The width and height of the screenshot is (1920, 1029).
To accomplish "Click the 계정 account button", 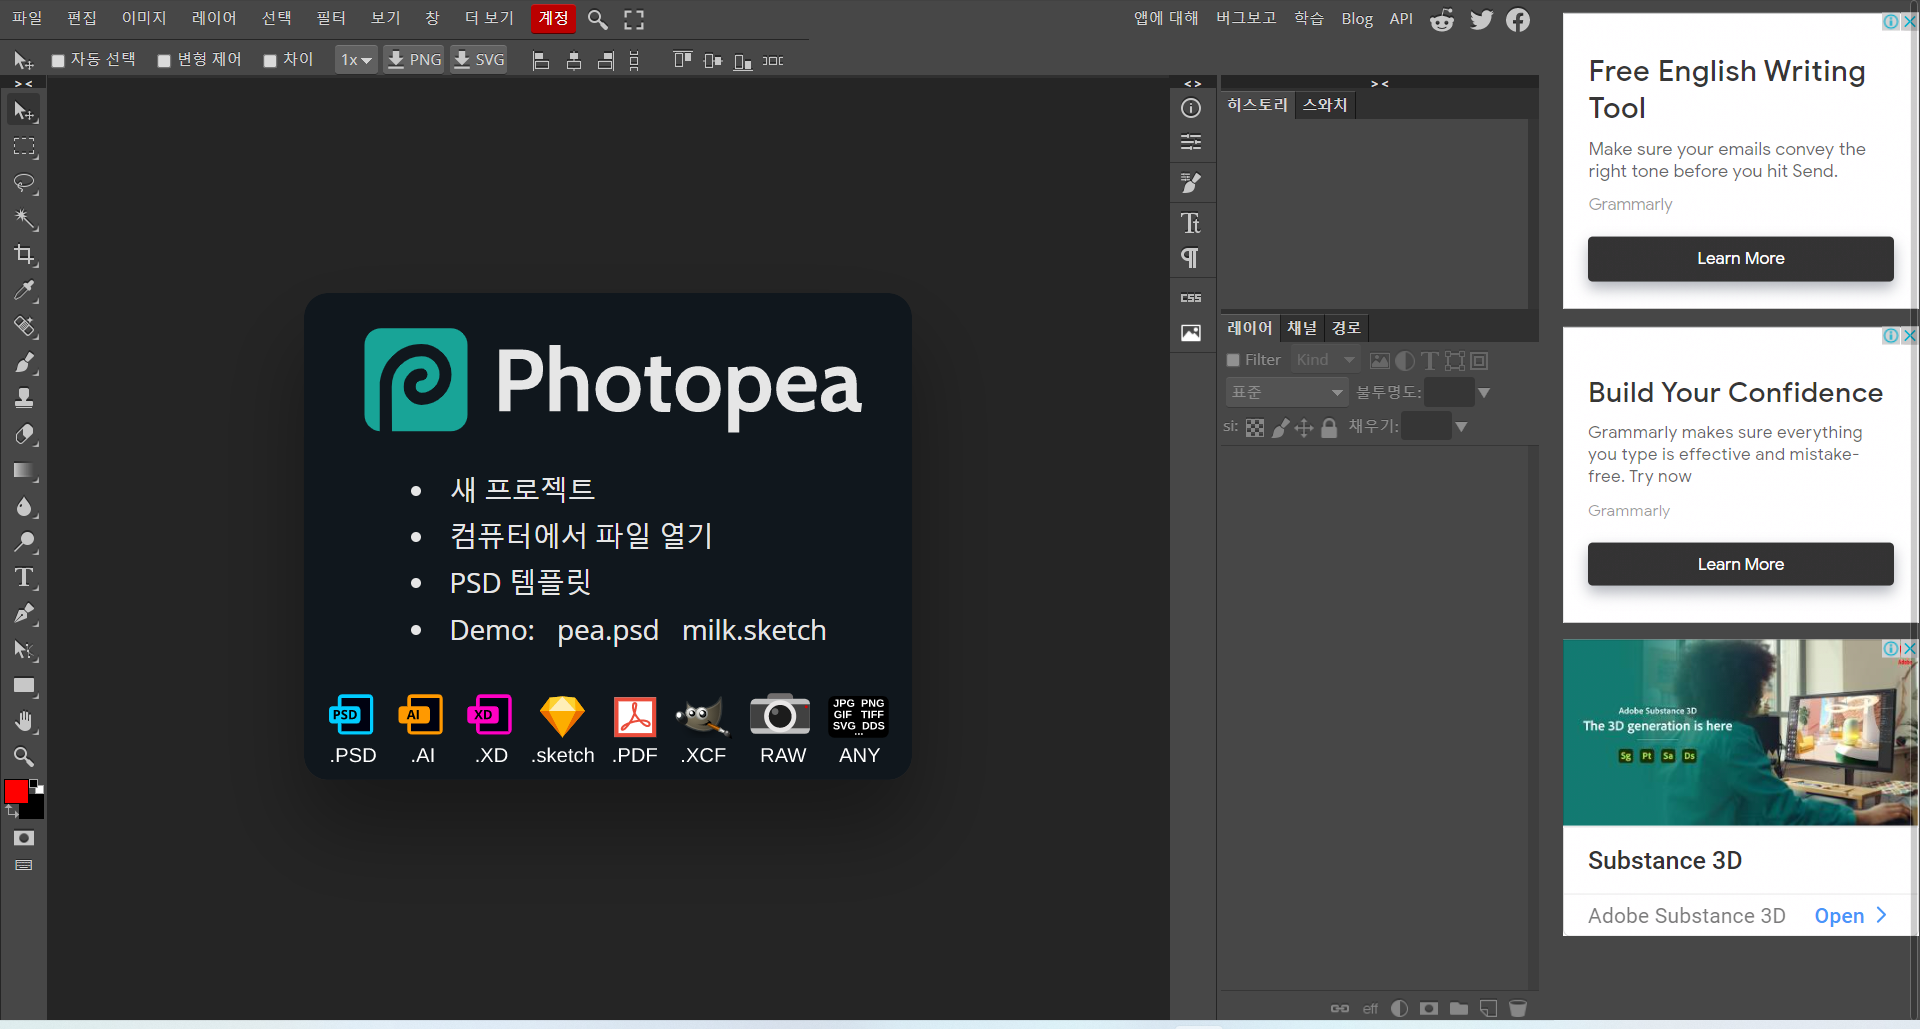I will coord(553,18).
